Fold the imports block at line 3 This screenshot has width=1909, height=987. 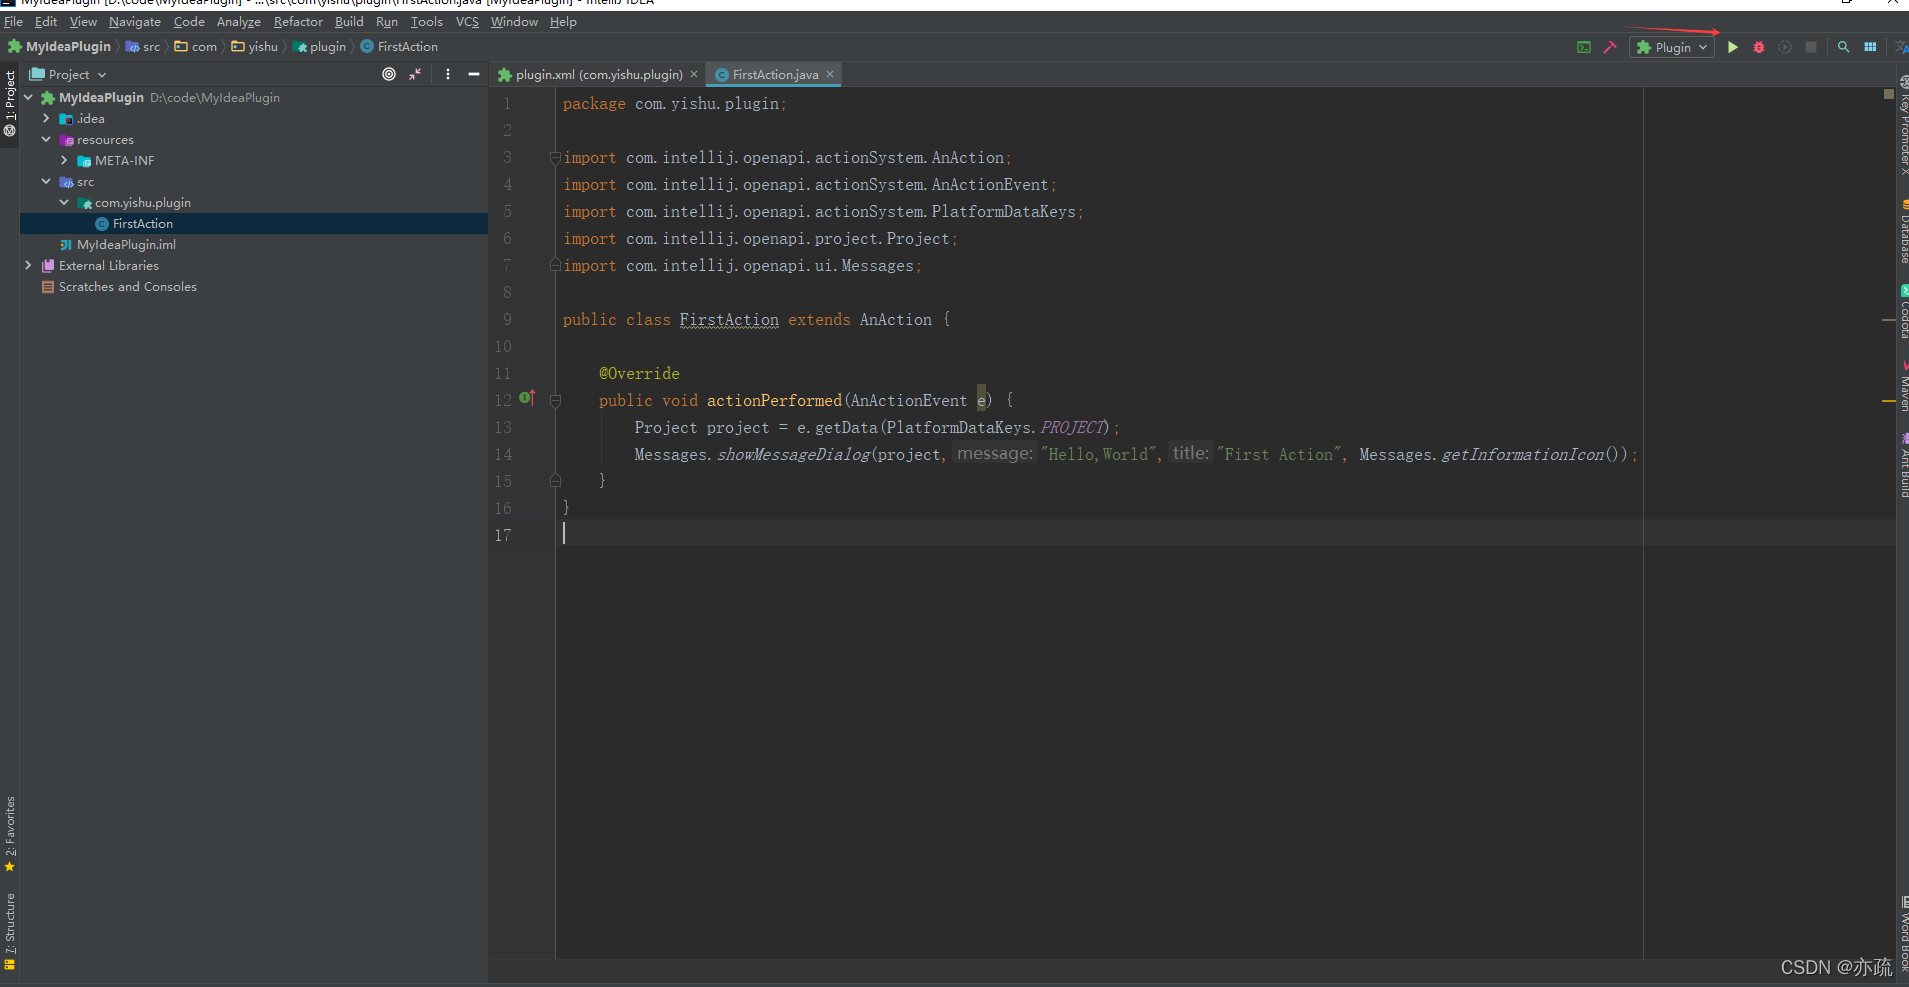pyautogui.click(x=555, y=158)
